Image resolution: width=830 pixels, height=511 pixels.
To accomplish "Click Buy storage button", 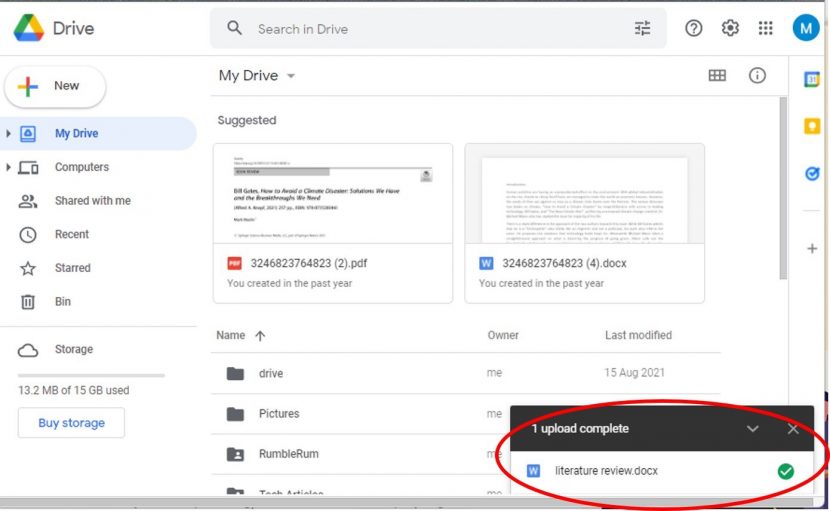I will pyautogui.click(x=71, y=423).
